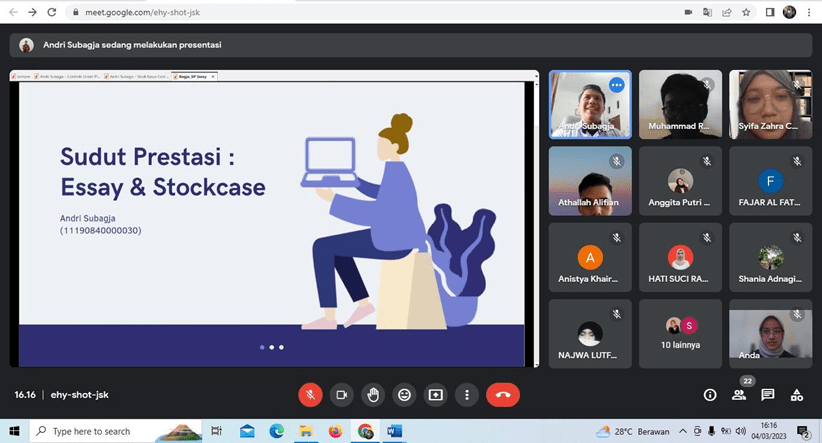The width and height of the screenshot is (822, 443).
Task: Open the three-dot more options menu
Action: (467, 395)
